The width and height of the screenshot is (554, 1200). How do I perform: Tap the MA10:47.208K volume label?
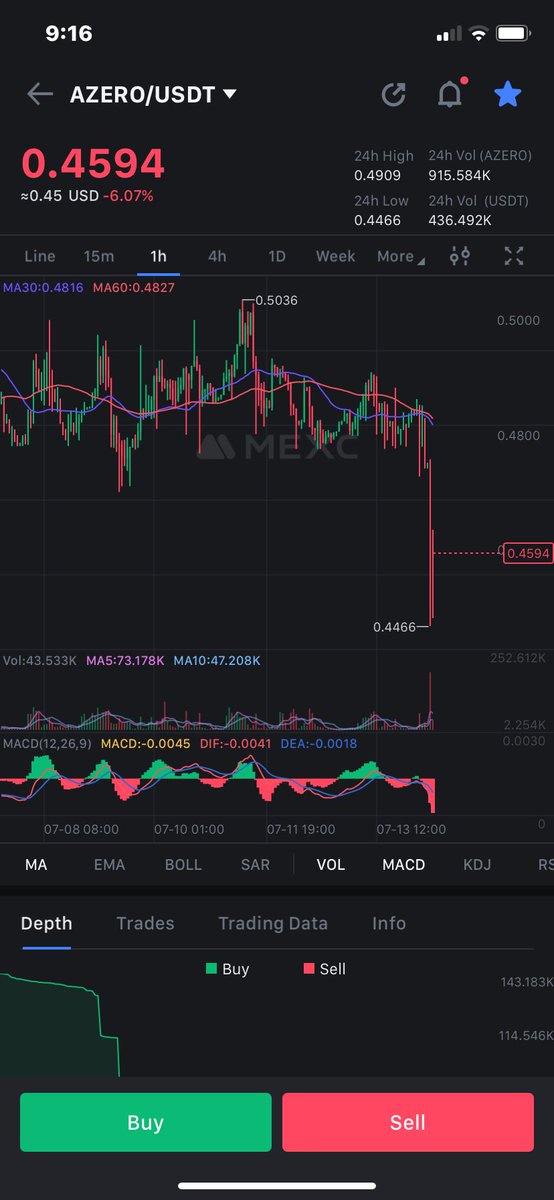(217, 661)
